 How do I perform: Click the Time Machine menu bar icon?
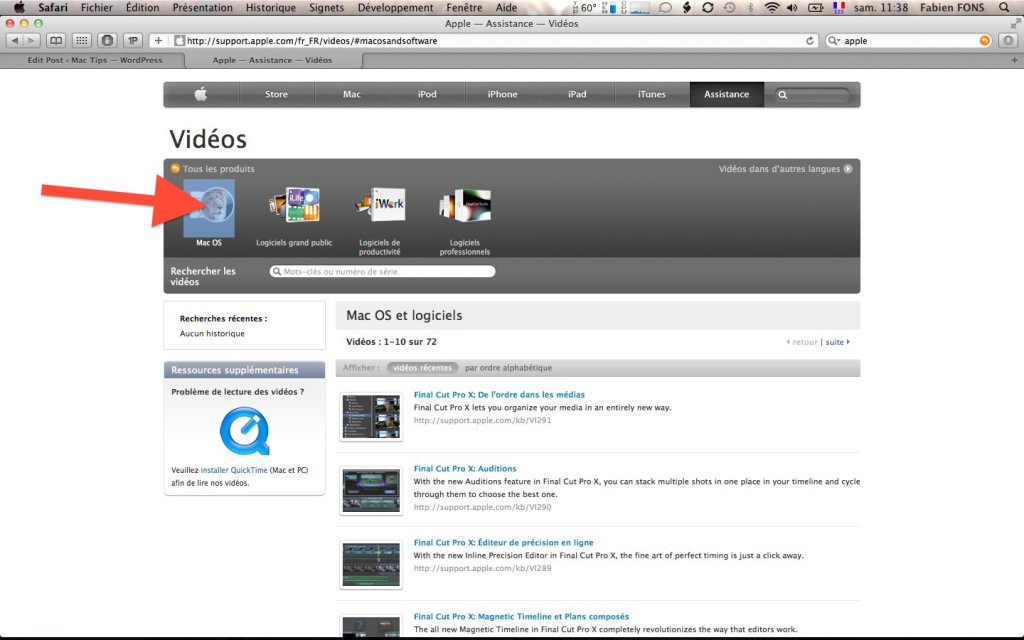point(729,8)
